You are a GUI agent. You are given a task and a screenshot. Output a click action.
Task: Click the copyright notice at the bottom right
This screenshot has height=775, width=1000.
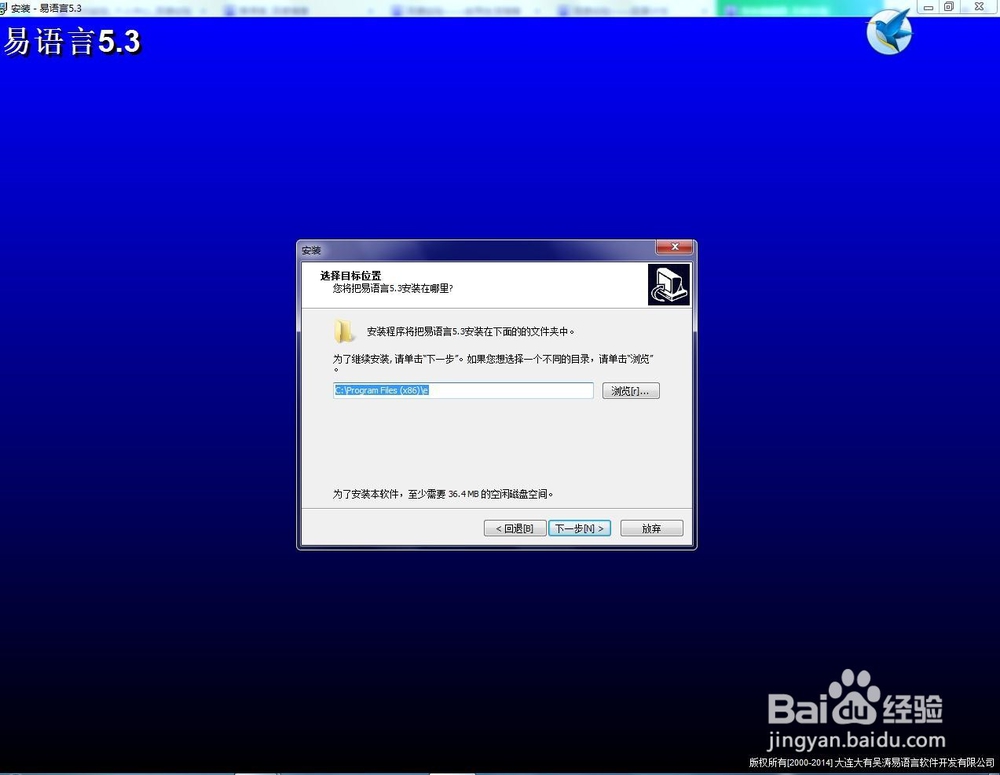tap(872, 762)
